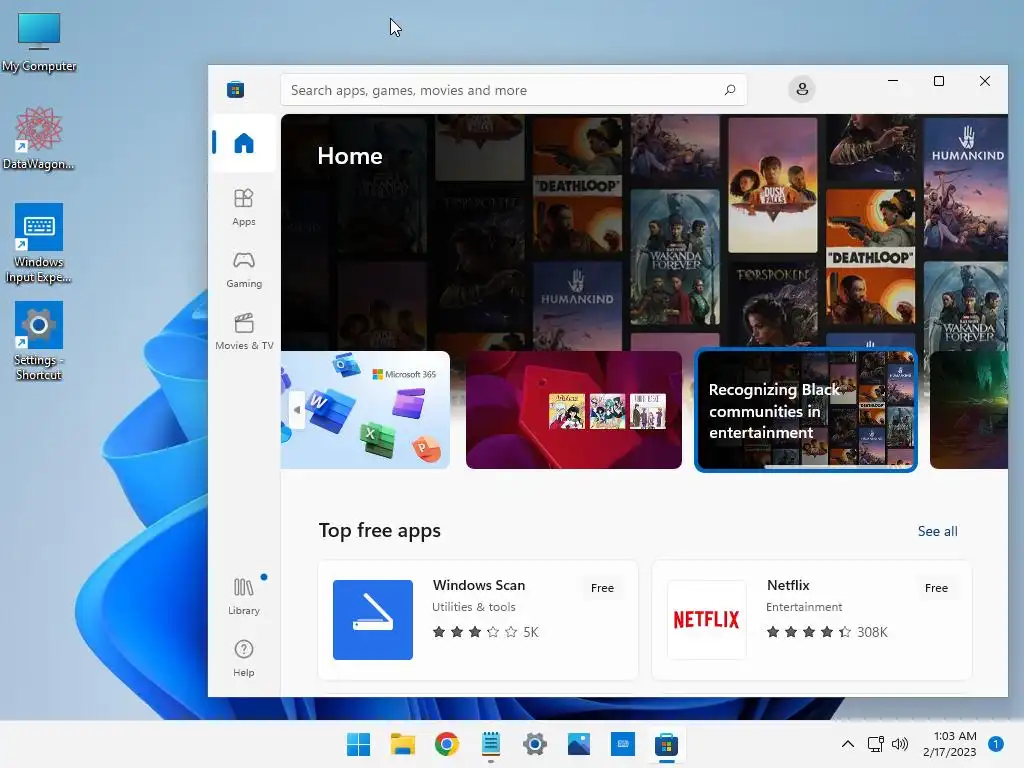Viewport: 1024px width, 768px height.
Task: Open the Library in the sidebar
Action: point(244,596)
